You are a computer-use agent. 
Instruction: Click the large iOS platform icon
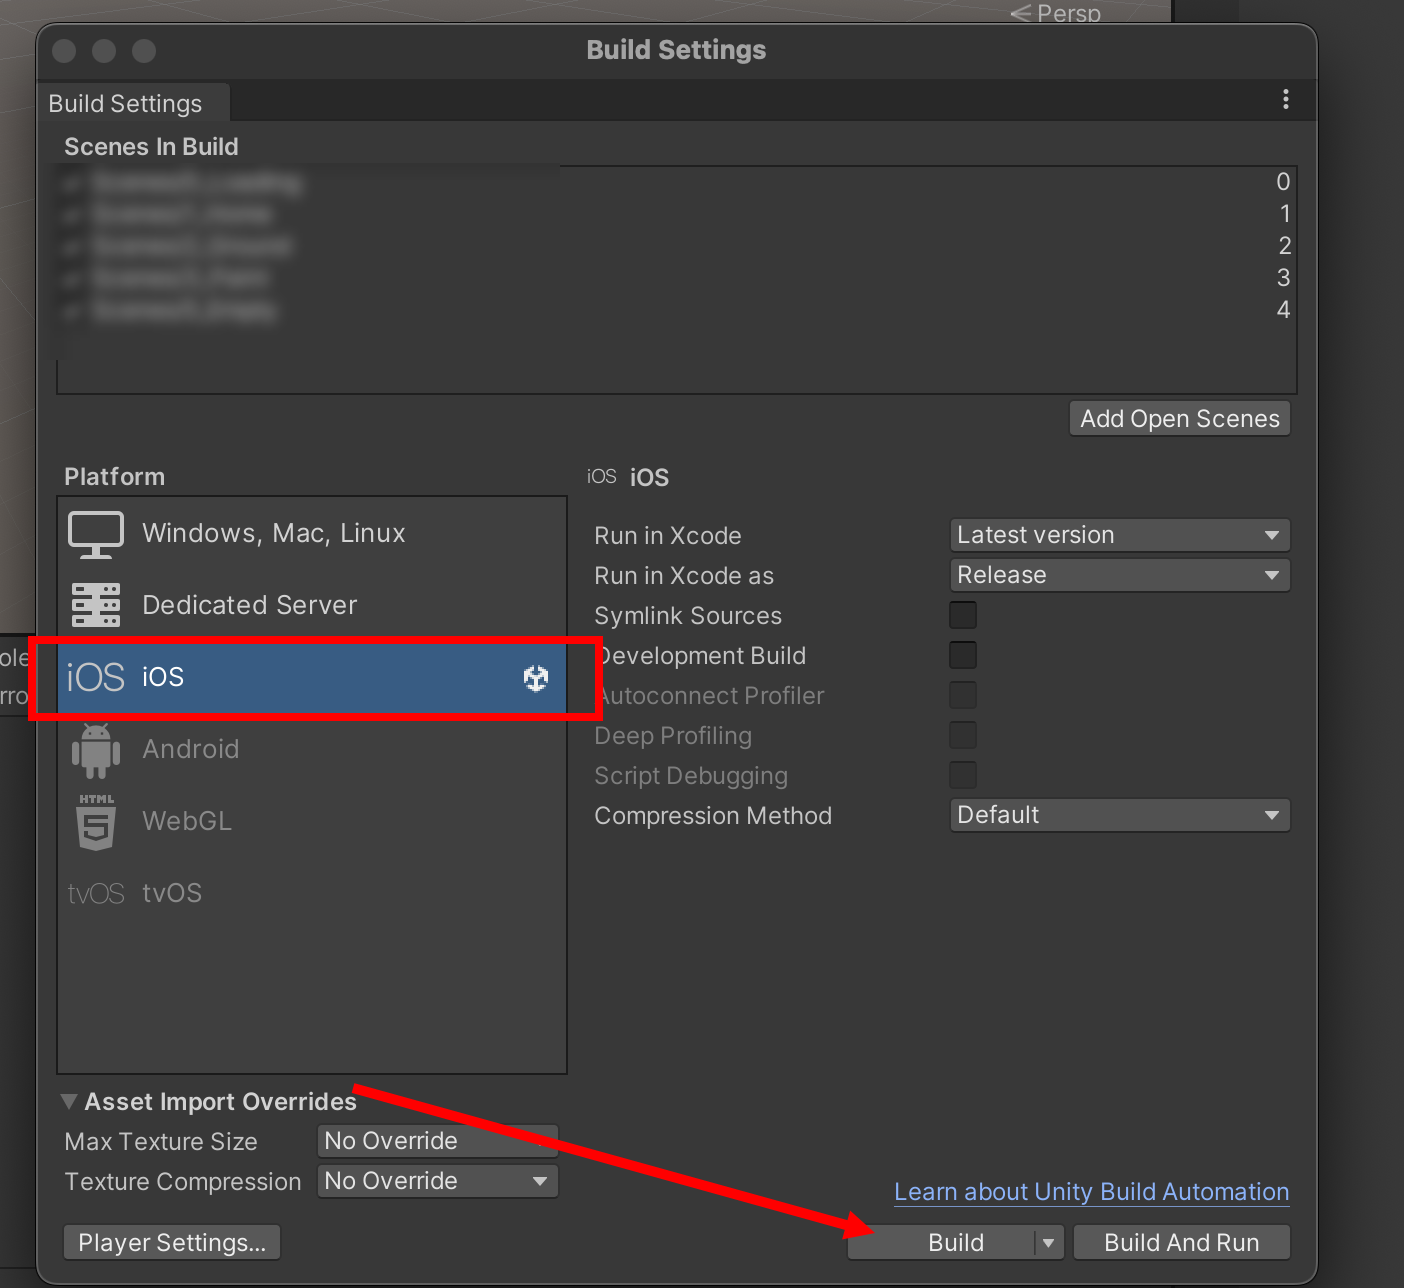(96, 677)
